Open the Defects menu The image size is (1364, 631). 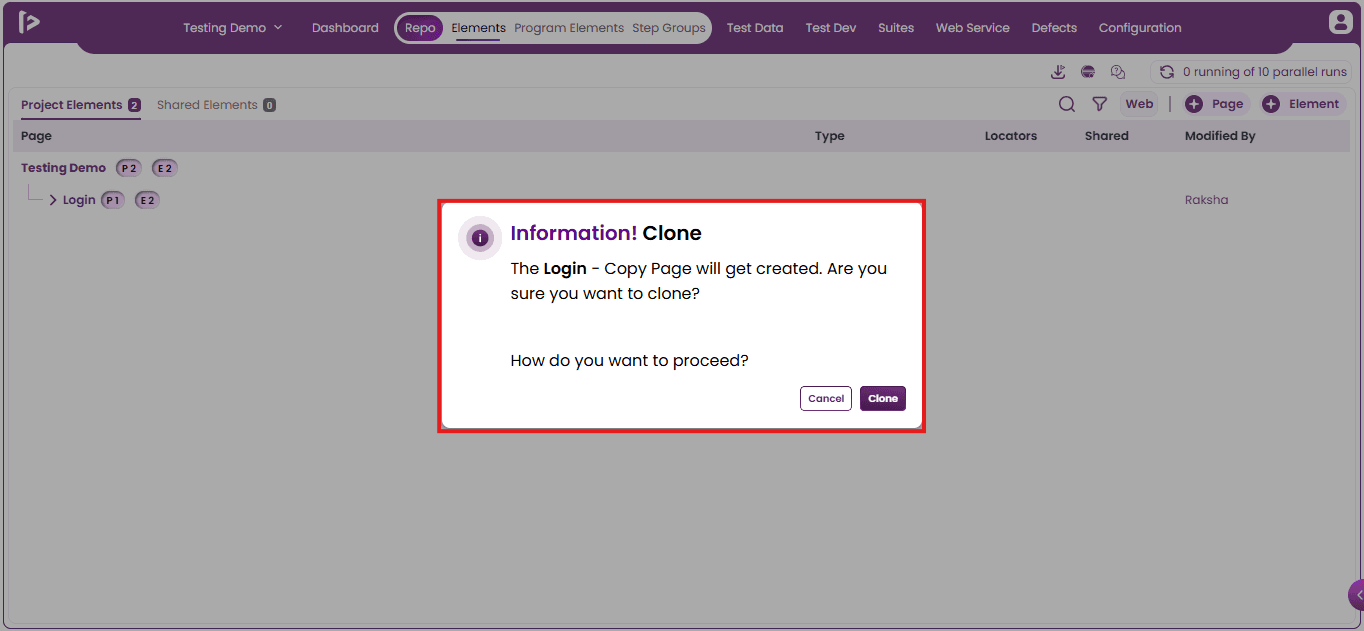[x=1054, y=28]
